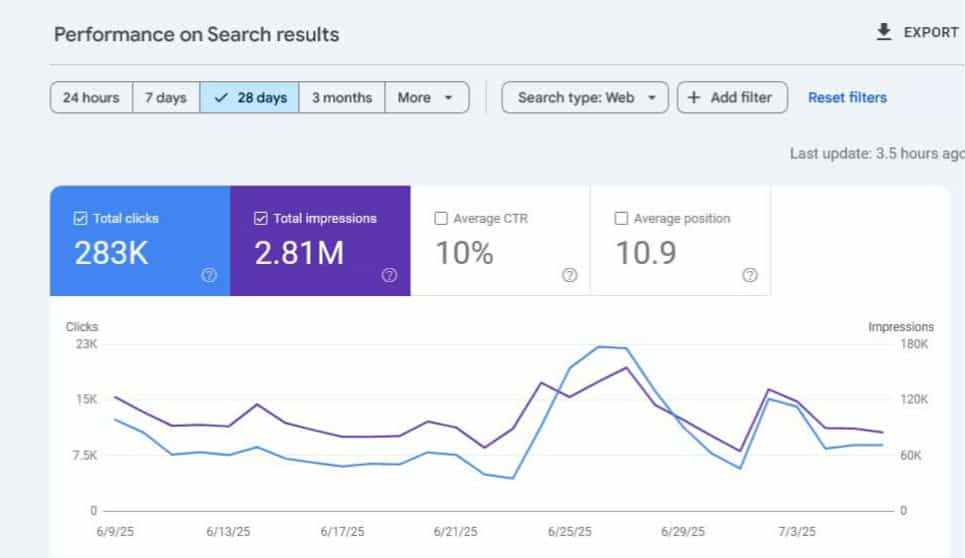Expand the Search type: Web dropdown
Image resolution: width=965 pixels, height=558 pixels.
click(585, 98)
